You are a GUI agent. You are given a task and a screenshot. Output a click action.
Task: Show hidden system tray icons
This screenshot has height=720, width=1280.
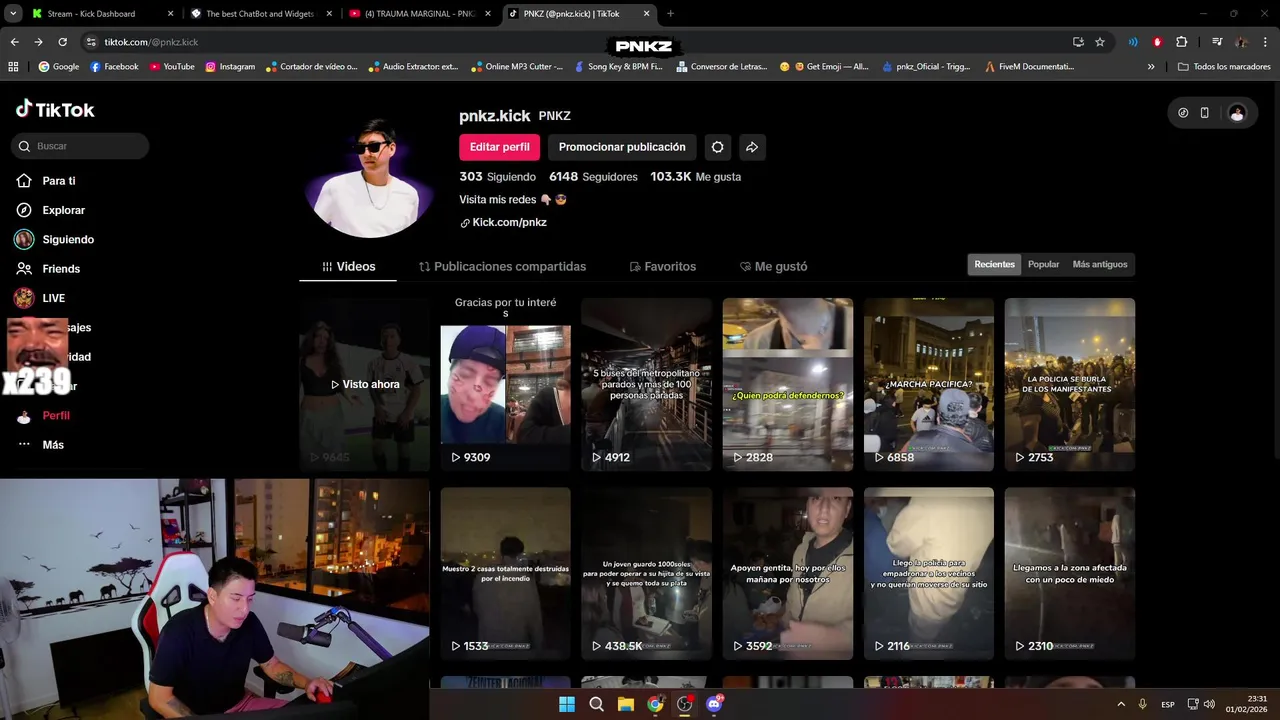point(1120,704)
